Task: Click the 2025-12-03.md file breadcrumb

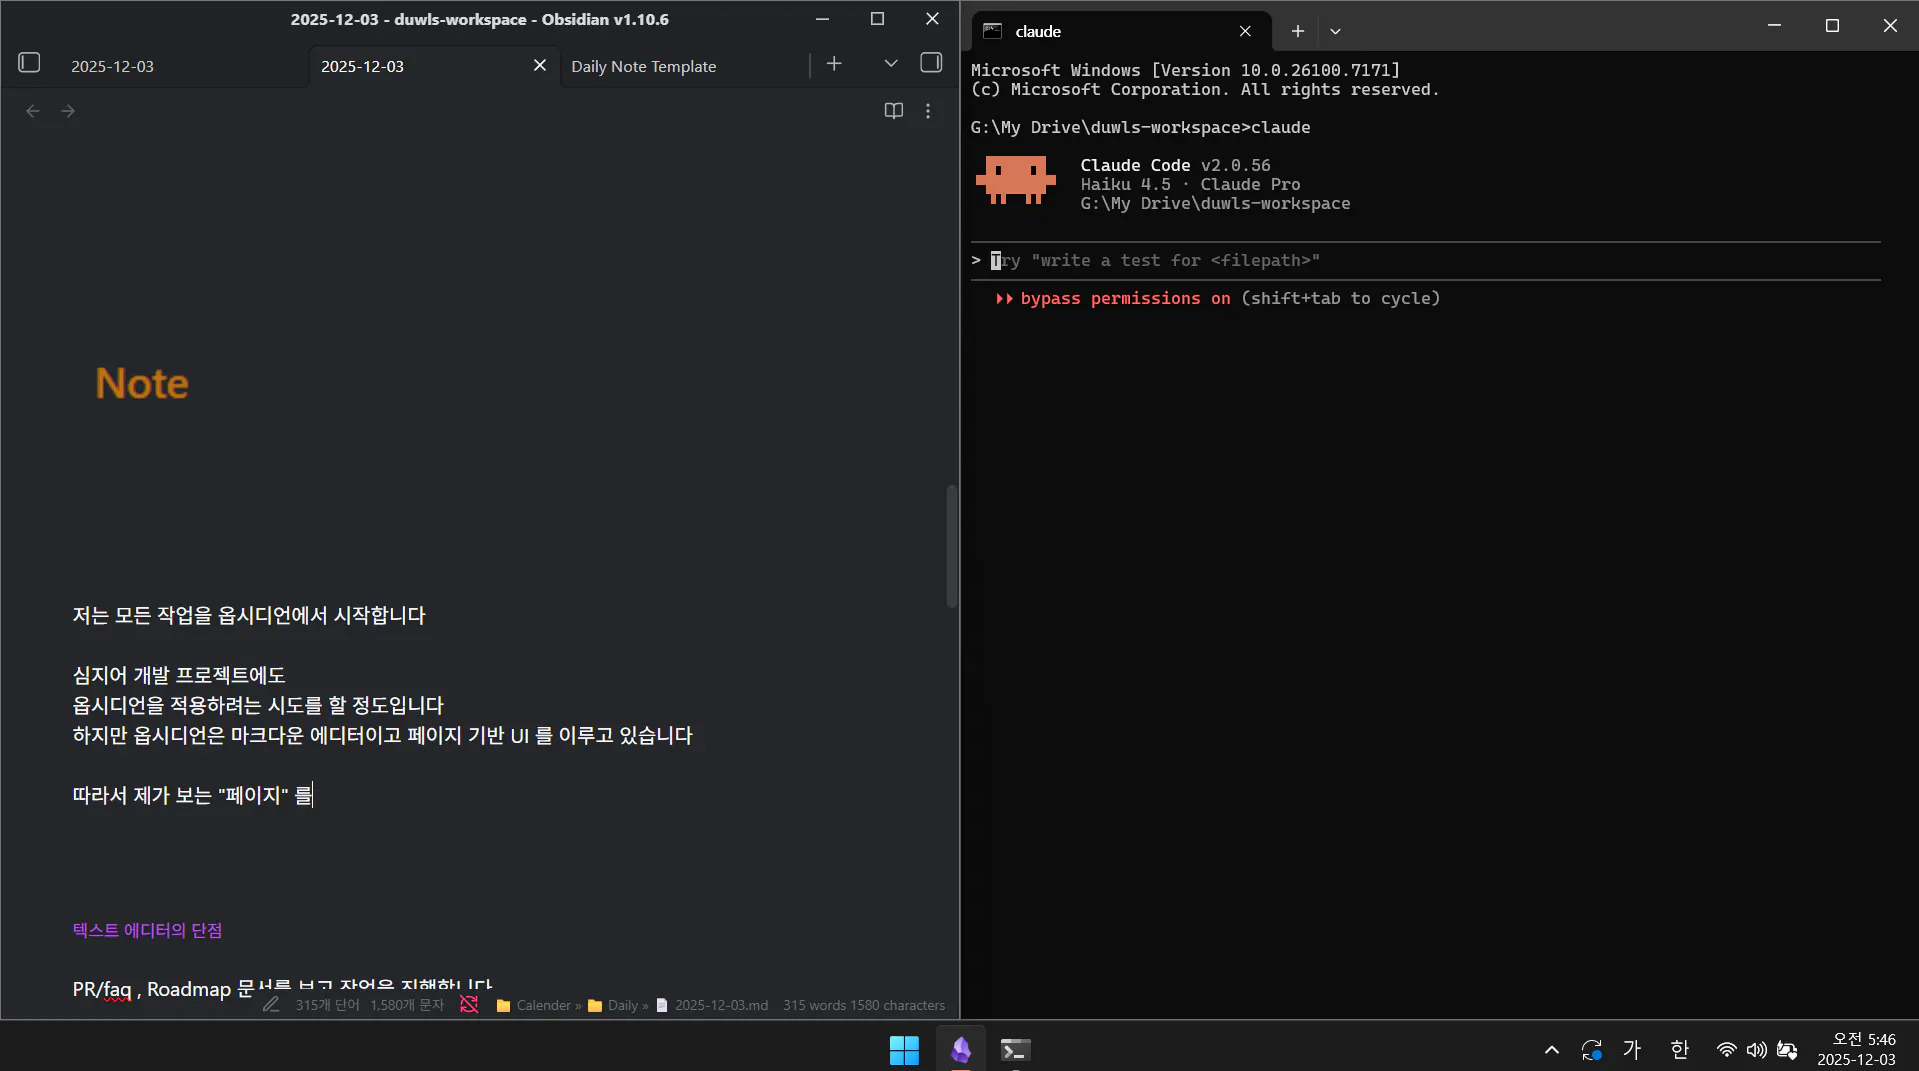Action: click(712, 1005)
